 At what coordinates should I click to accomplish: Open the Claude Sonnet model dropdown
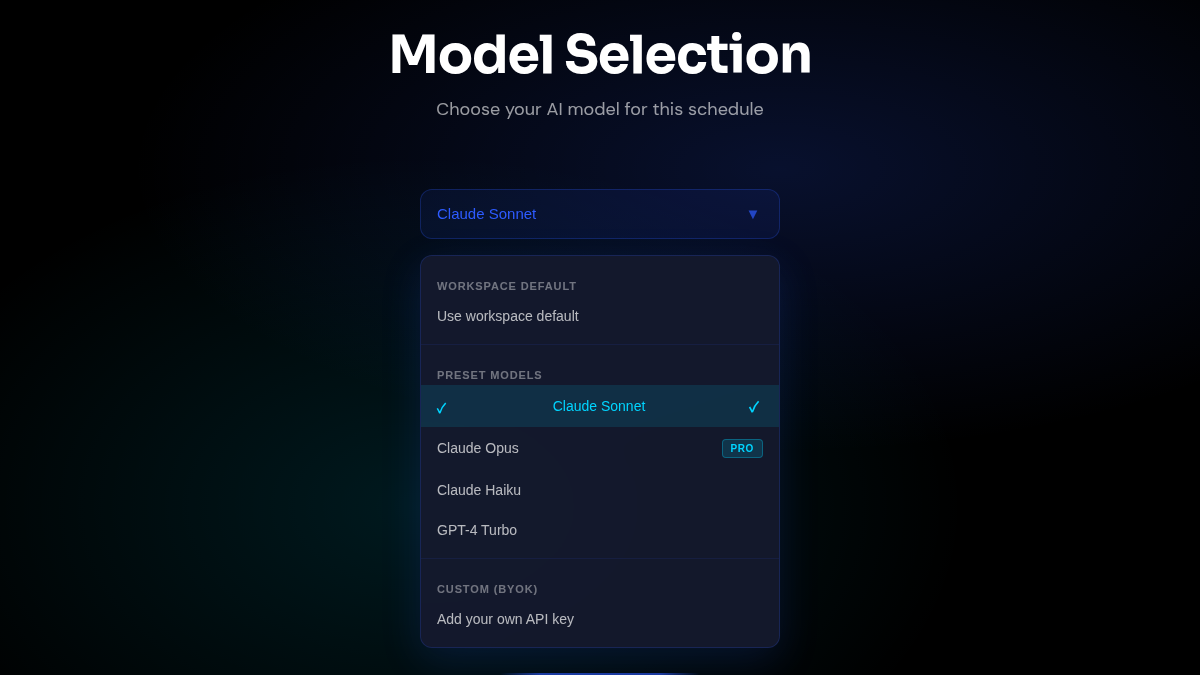pos(600,214)
